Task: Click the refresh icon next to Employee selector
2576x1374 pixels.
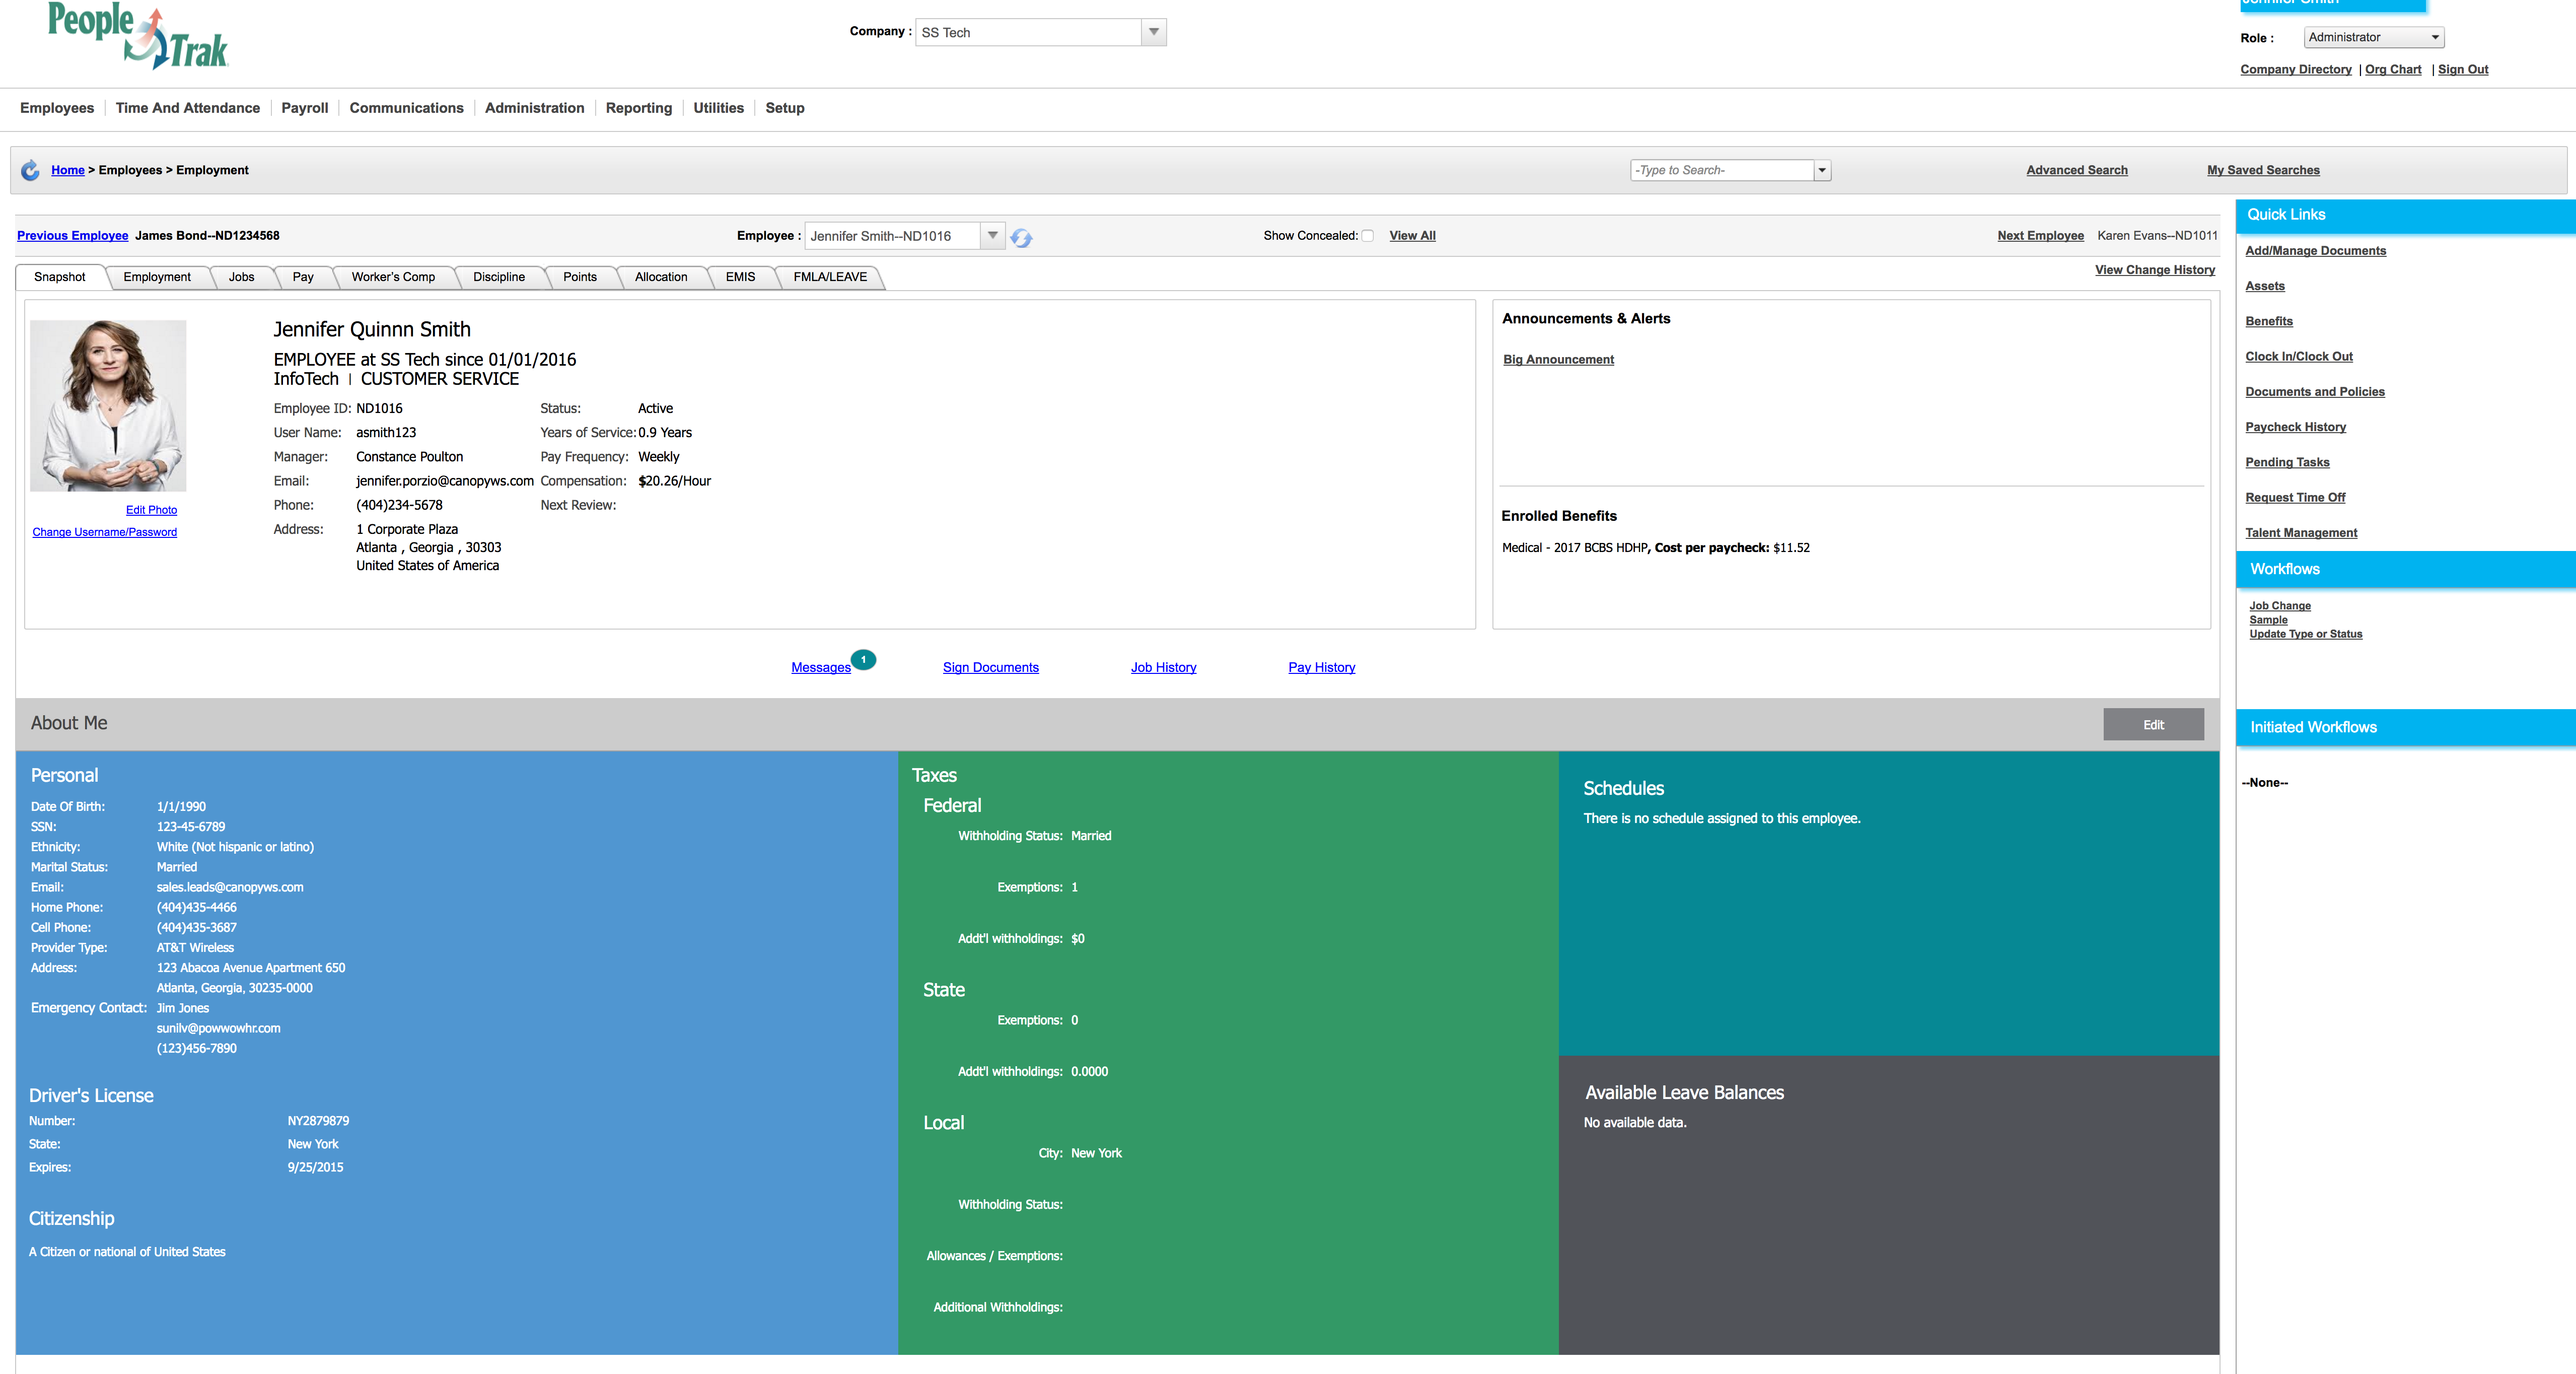Action: [x=1020, y=237]
